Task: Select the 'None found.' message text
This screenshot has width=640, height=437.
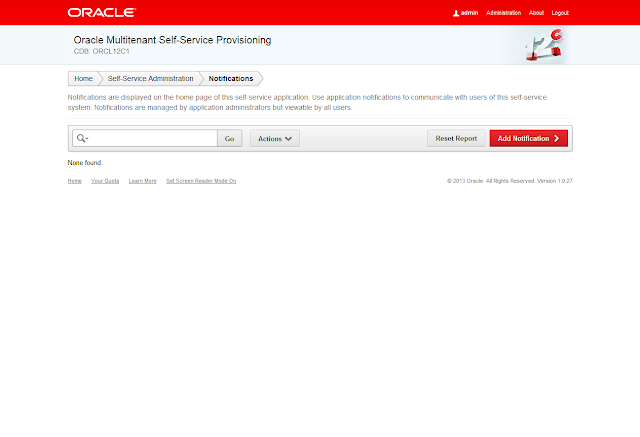Action: [85, 162]
